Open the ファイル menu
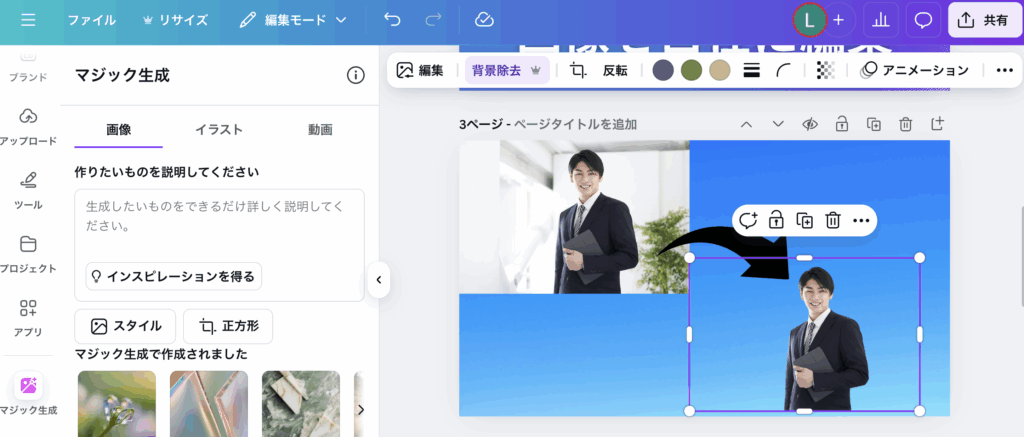 [91, 20]
